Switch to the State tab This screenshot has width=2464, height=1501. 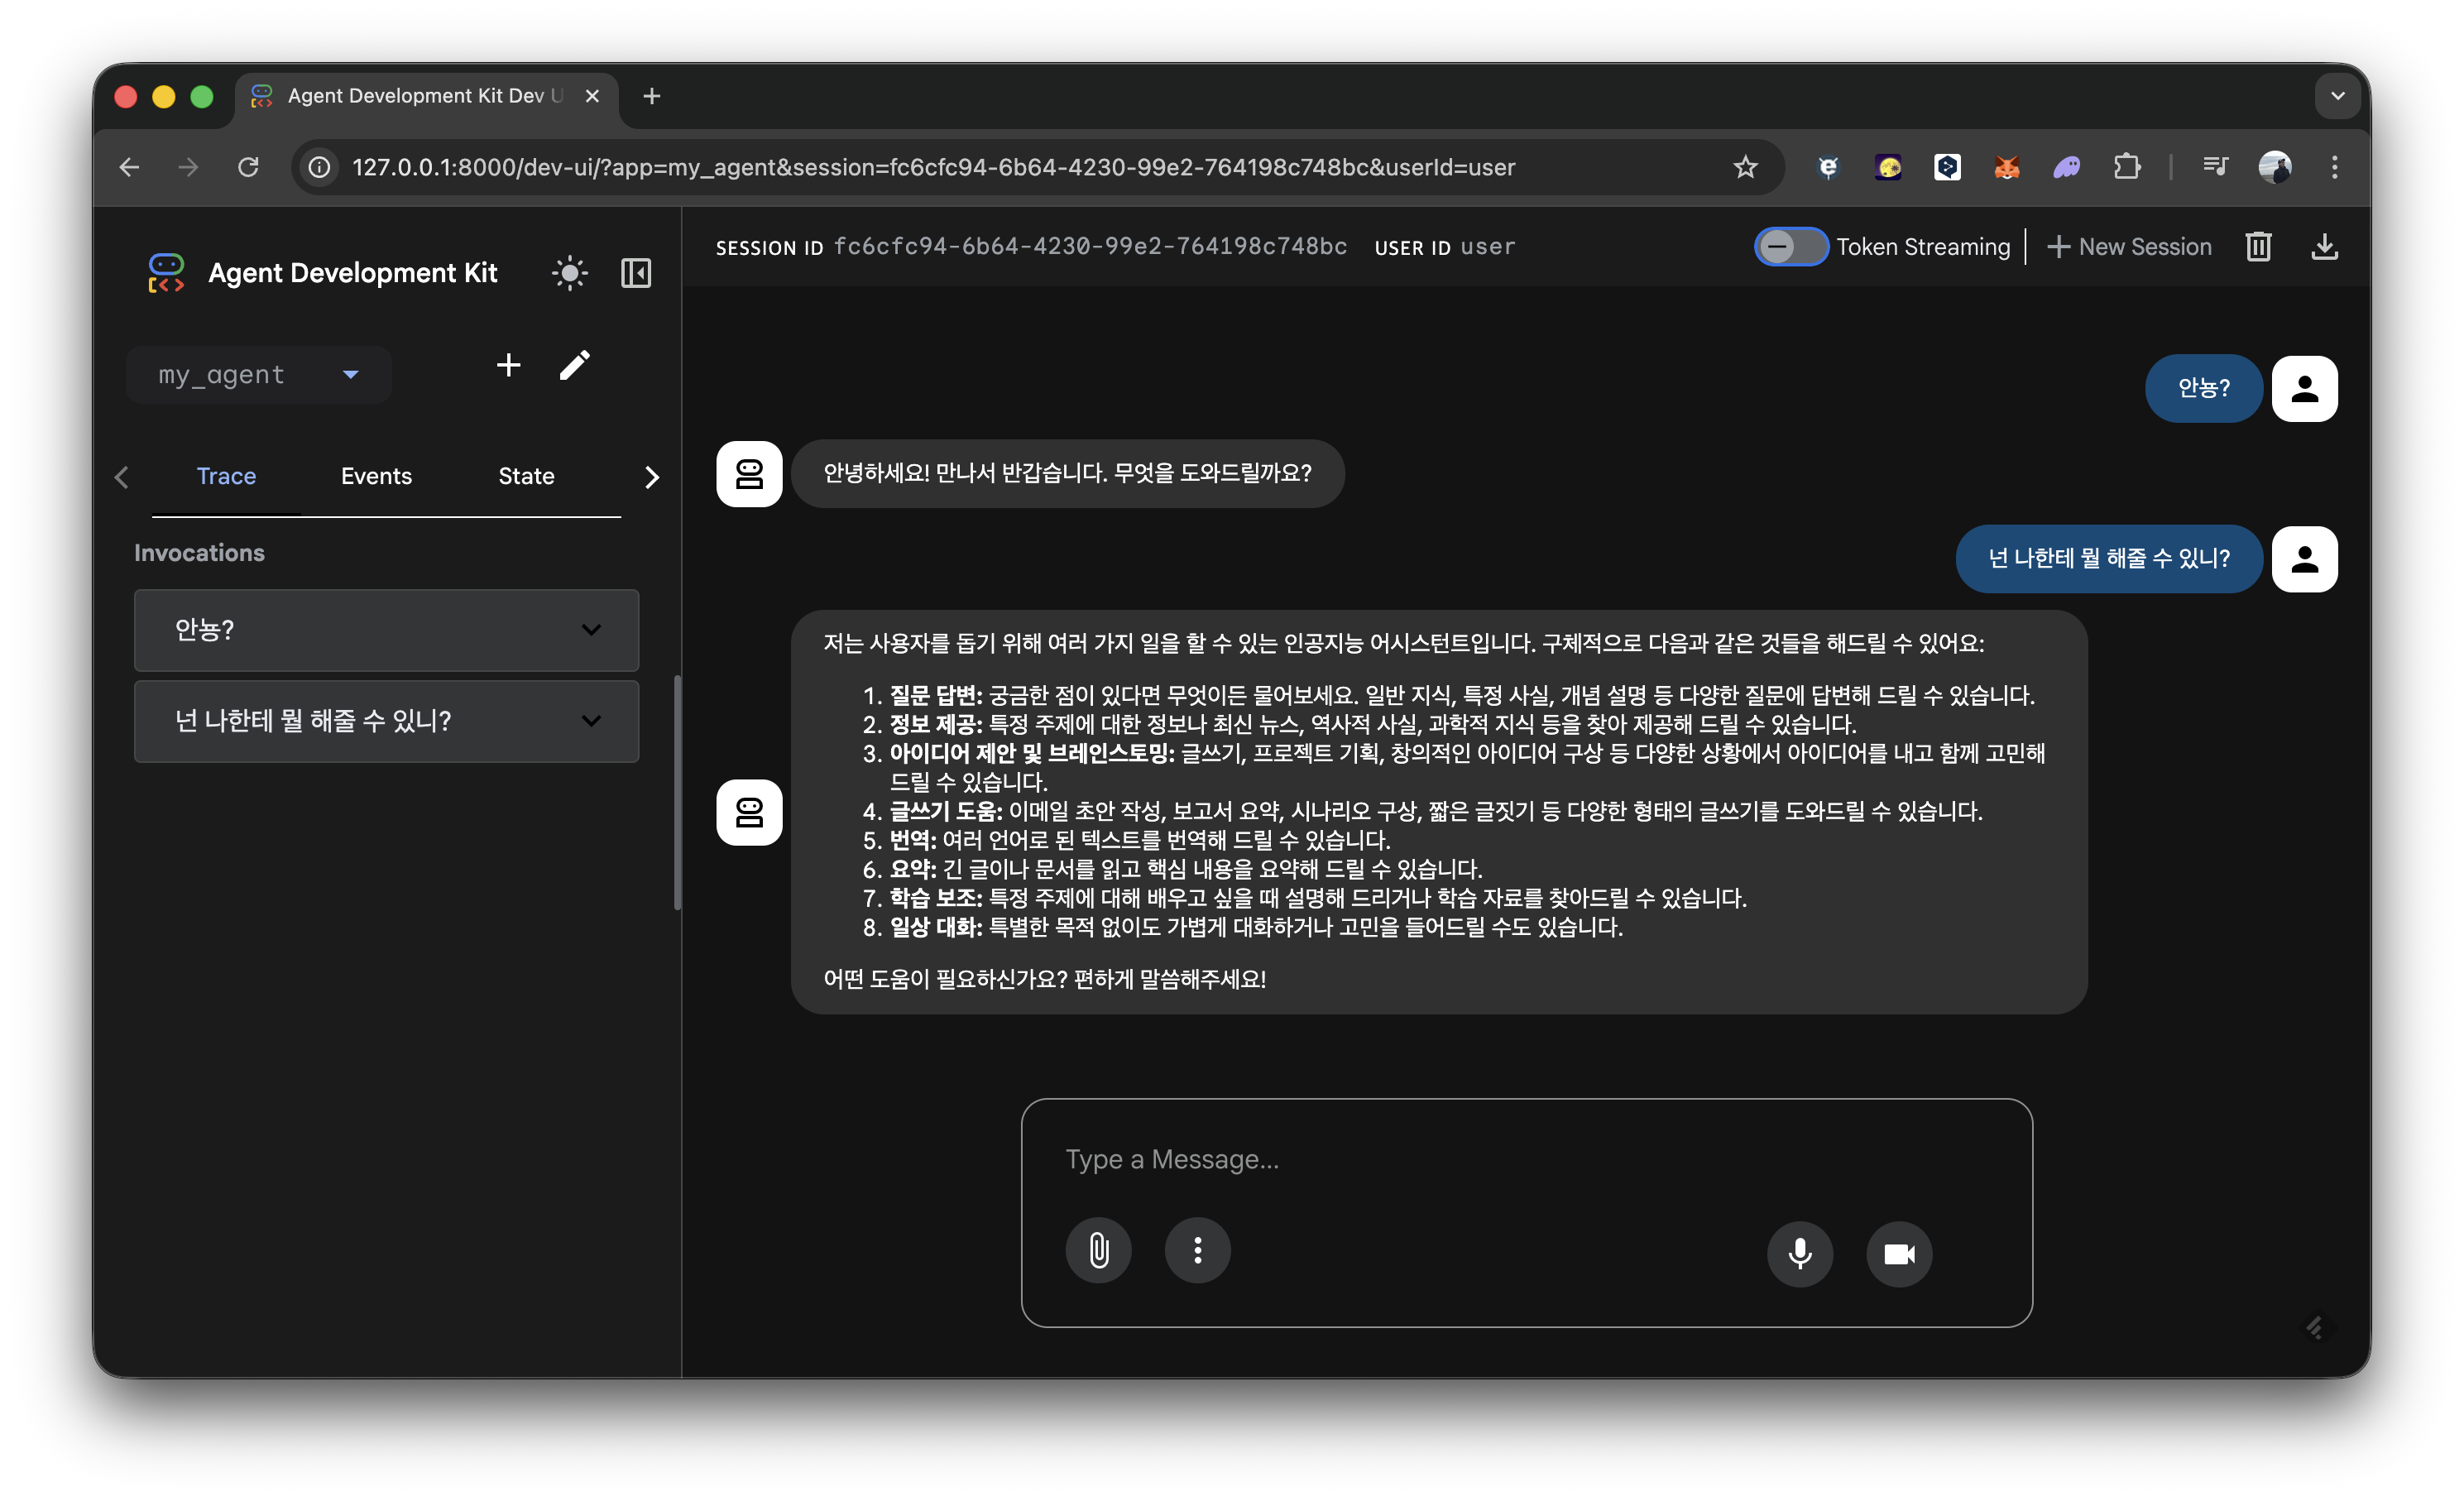click(526, 476)
